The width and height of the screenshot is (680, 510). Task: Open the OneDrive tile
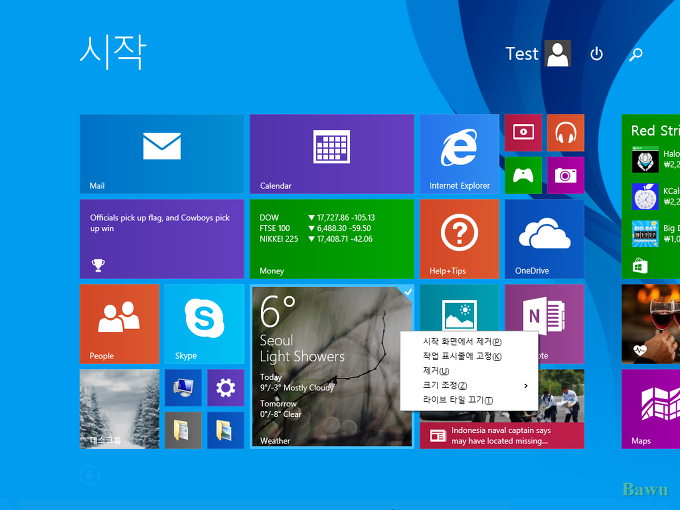[x=544, y=239]
